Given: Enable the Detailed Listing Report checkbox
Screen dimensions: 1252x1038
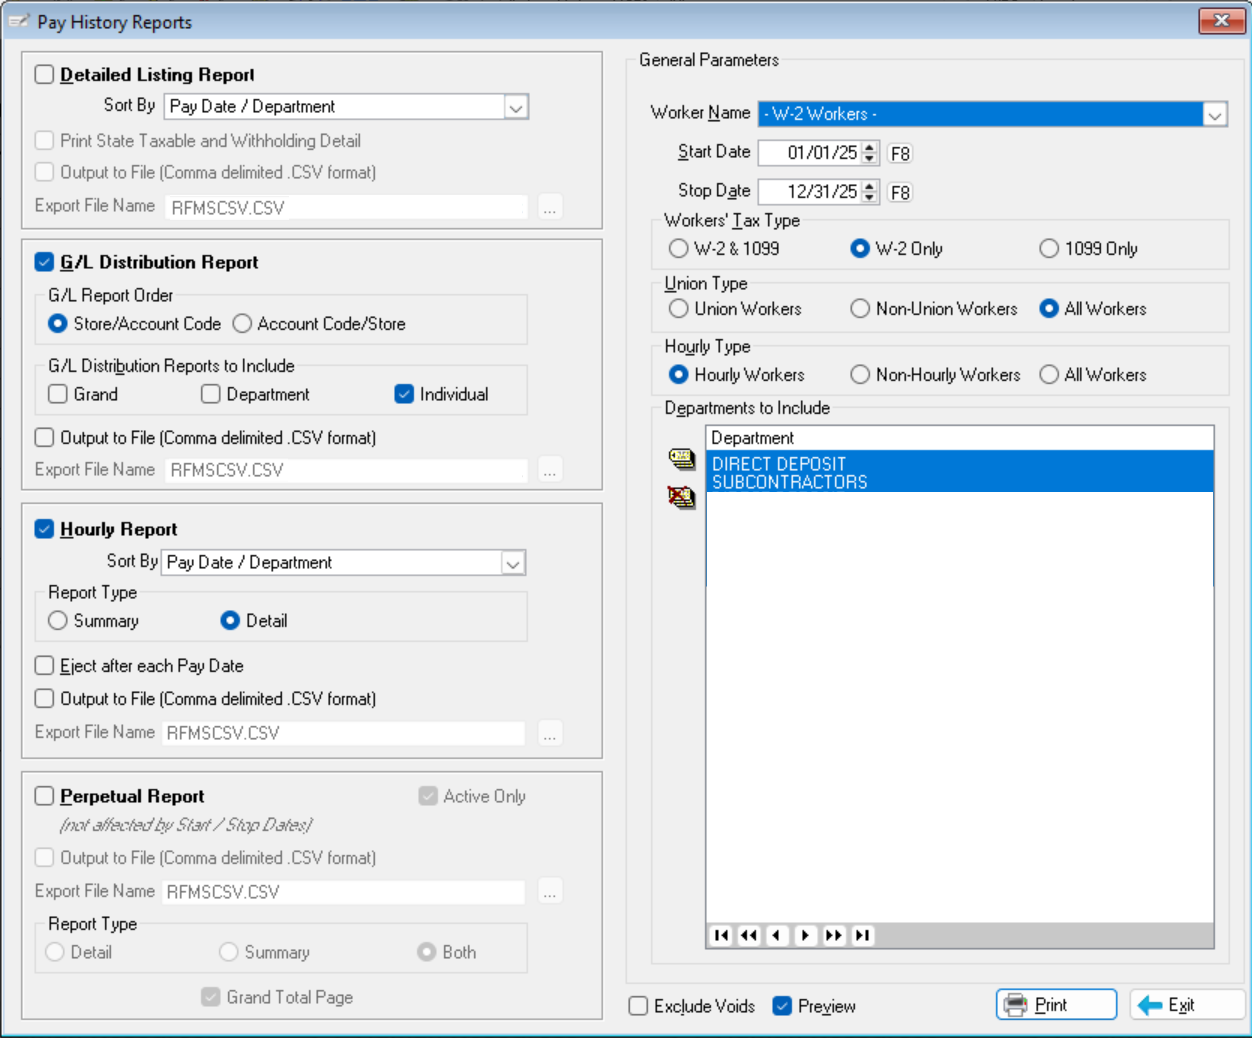Looking at the screenshot, I should click(44, 74).
